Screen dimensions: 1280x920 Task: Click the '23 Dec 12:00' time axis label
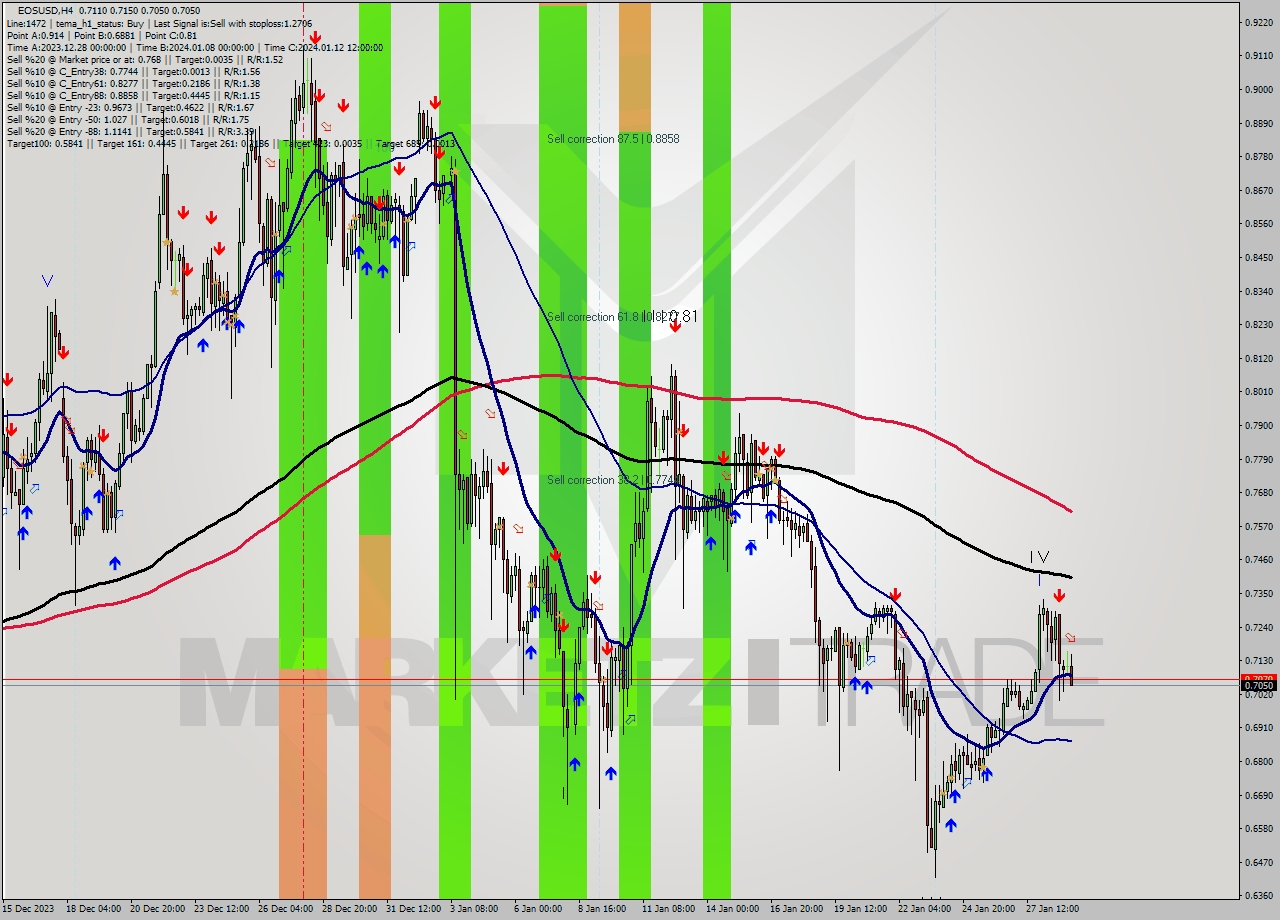click(221, 909)
